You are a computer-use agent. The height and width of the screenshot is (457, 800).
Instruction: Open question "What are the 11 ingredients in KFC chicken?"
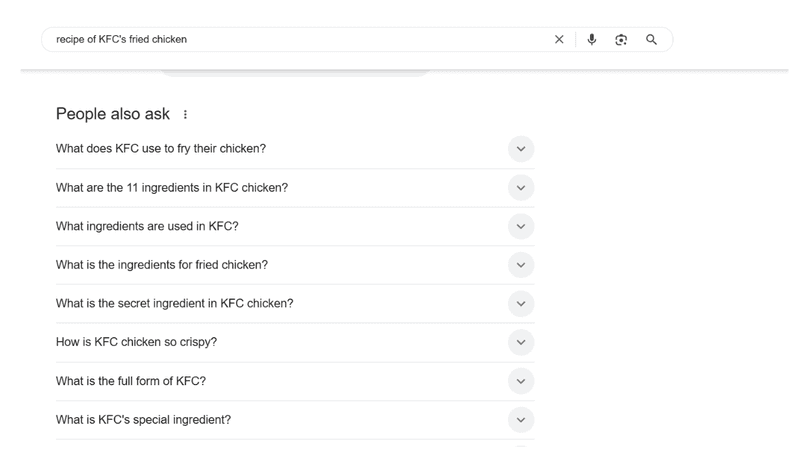point(172,188)
